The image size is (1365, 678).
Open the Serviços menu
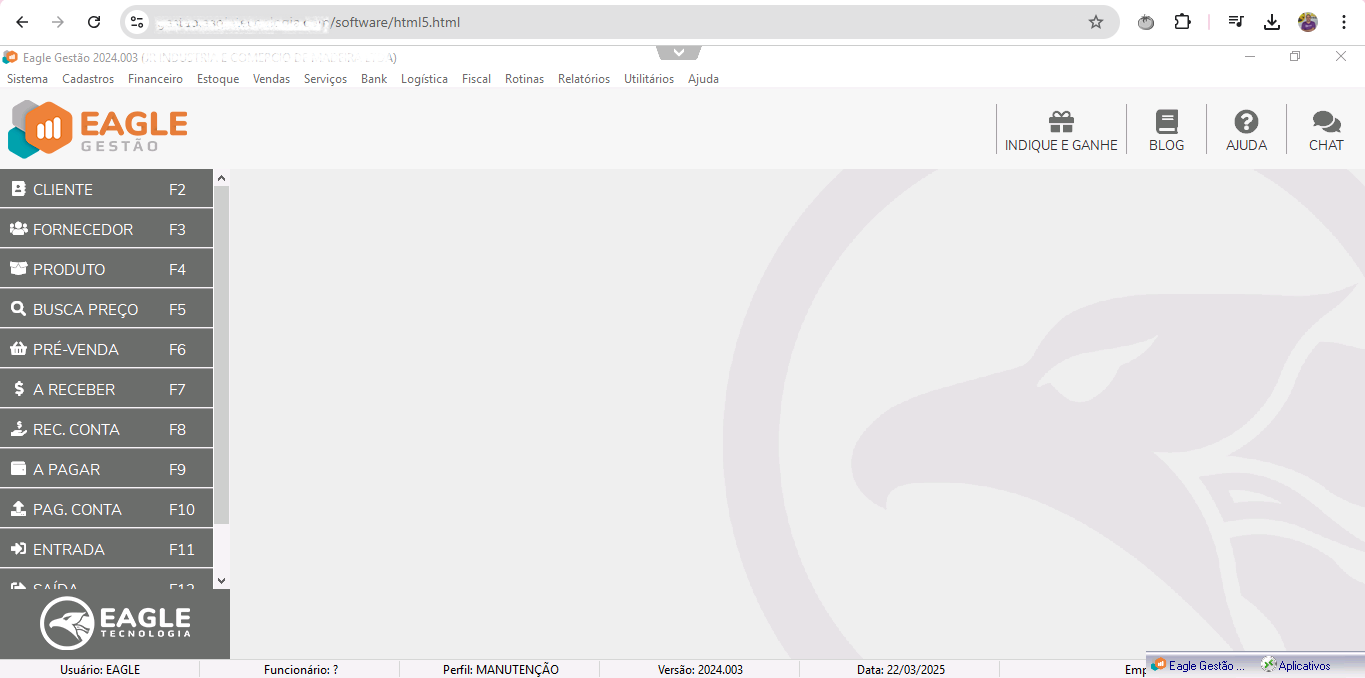325,79
